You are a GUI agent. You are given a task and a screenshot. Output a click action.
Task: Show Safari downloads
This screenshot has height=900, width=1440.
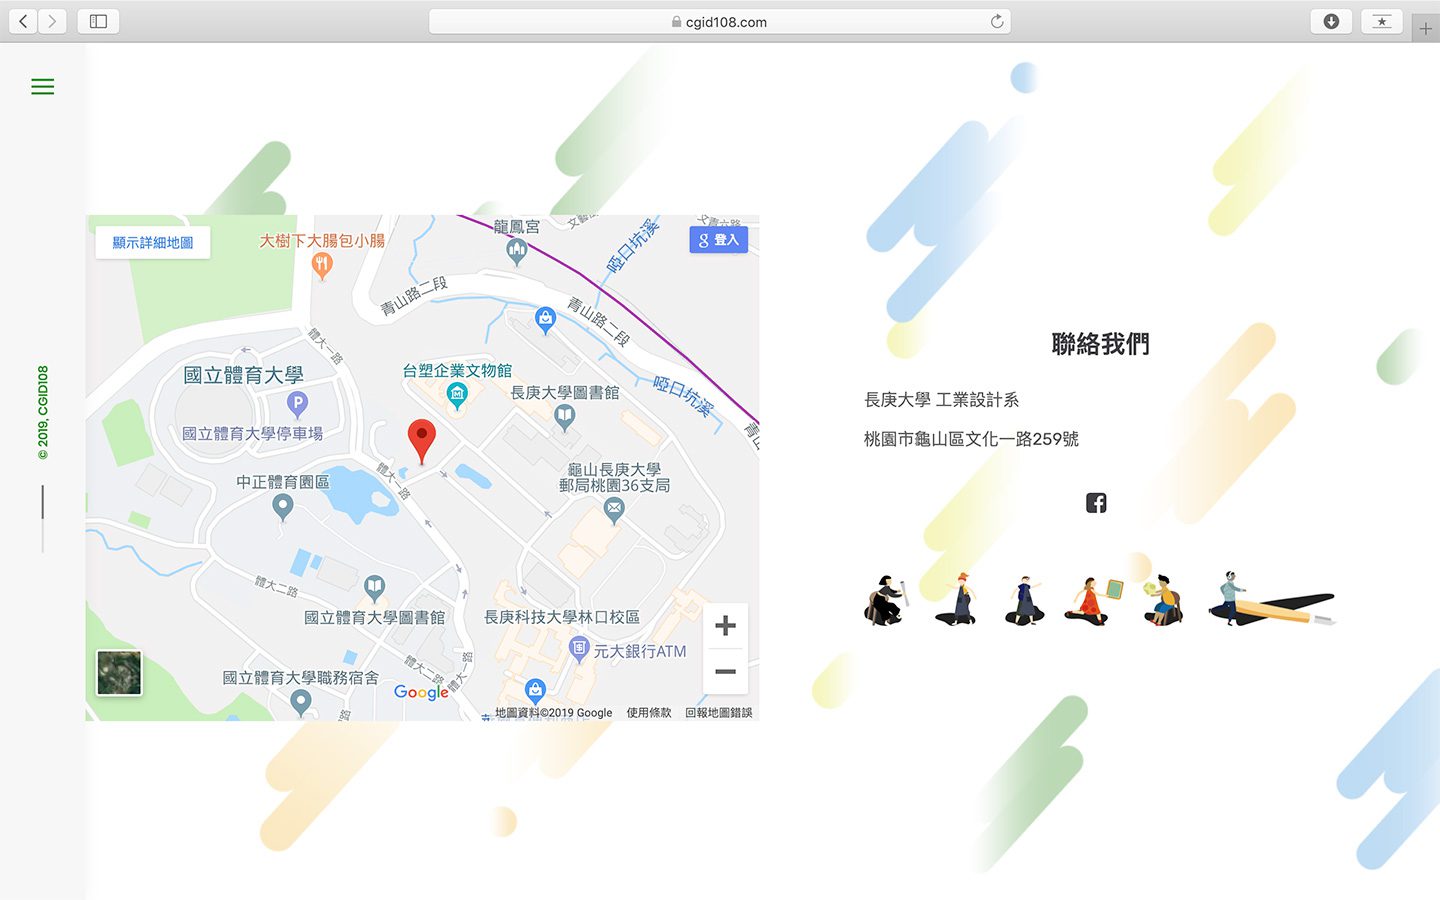(1331, 22)
